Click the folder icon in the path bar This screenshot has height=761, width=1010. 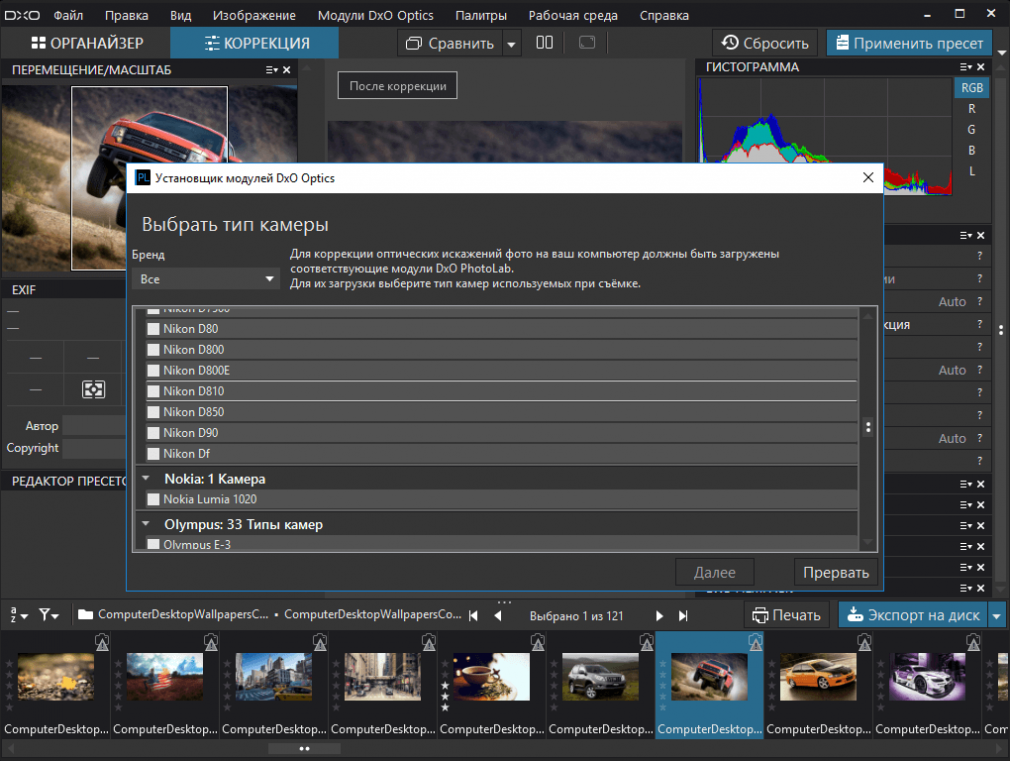pos(85,614)
